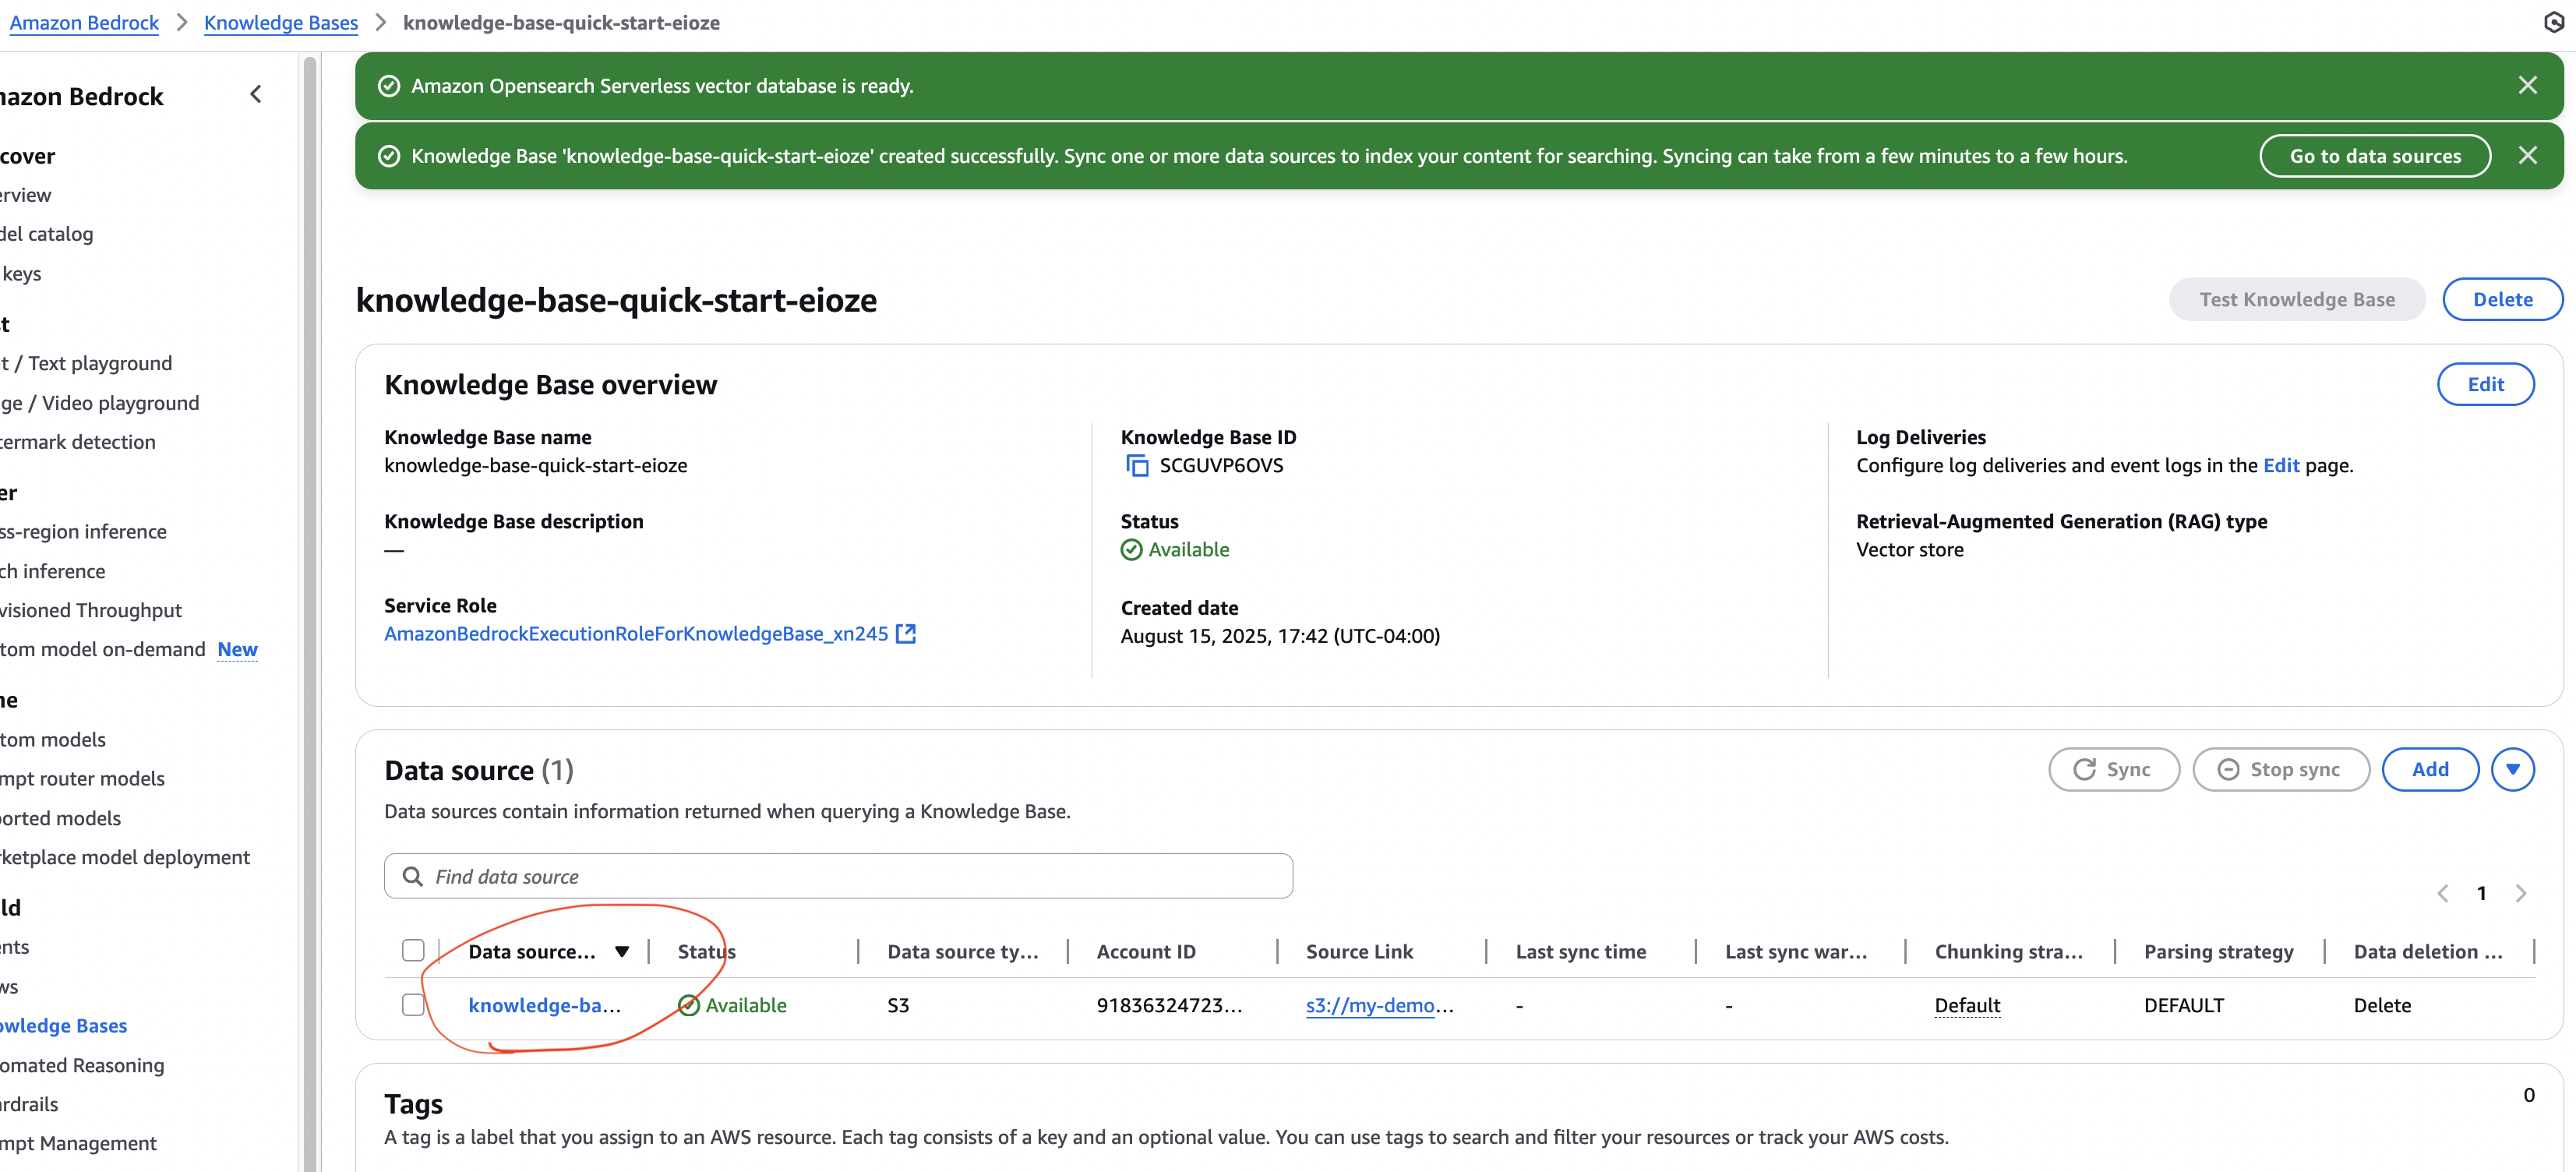Go to previous data source page
Screen dimensions: 2576x1172
click(x=2442, y=893)
